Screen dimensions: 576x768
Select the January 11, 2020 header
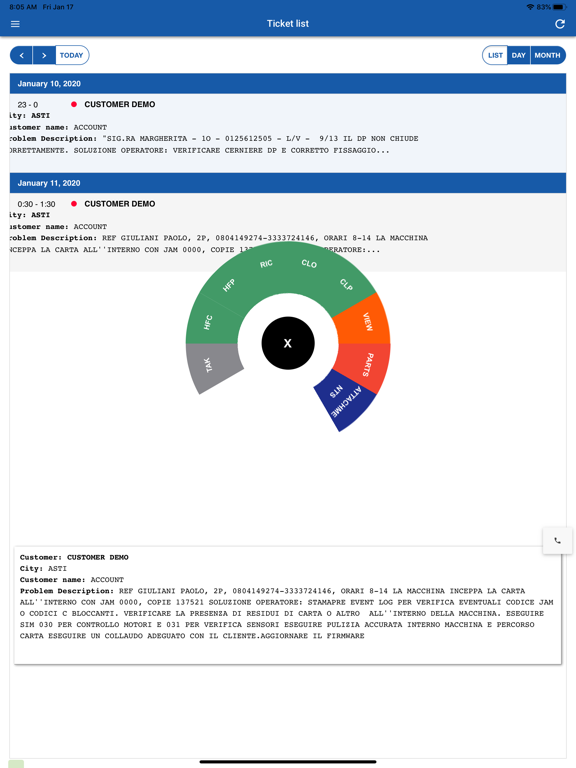point(288,183)
